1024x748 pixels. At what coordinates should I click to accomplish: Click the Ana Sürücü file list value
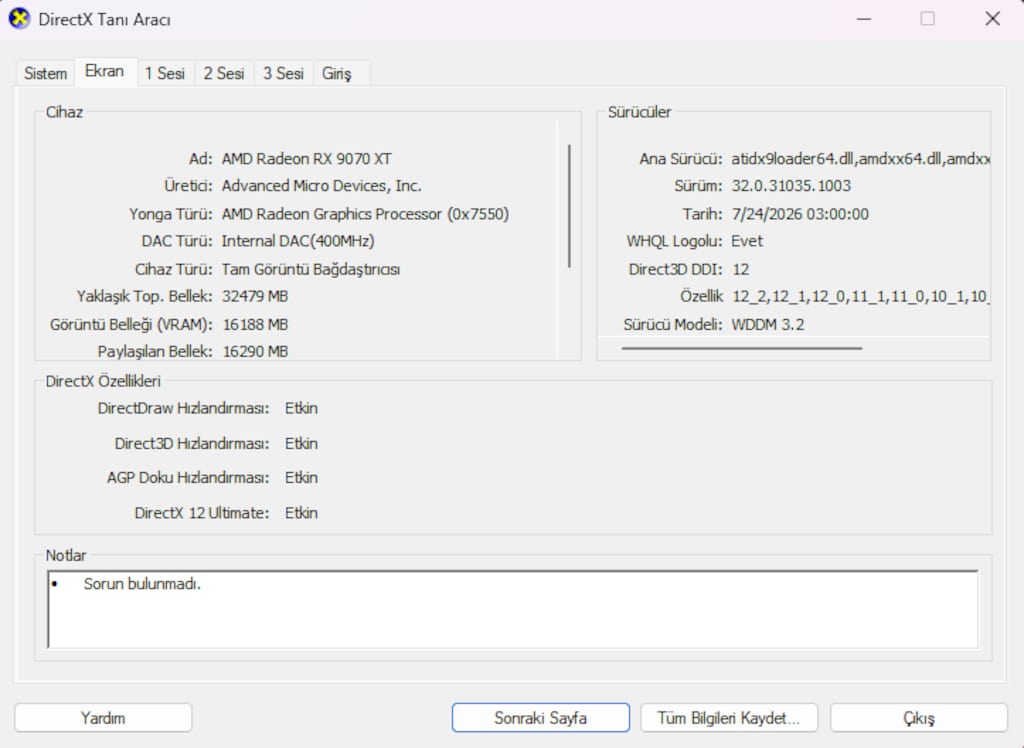pyautogui.click(x=861, y=159)
